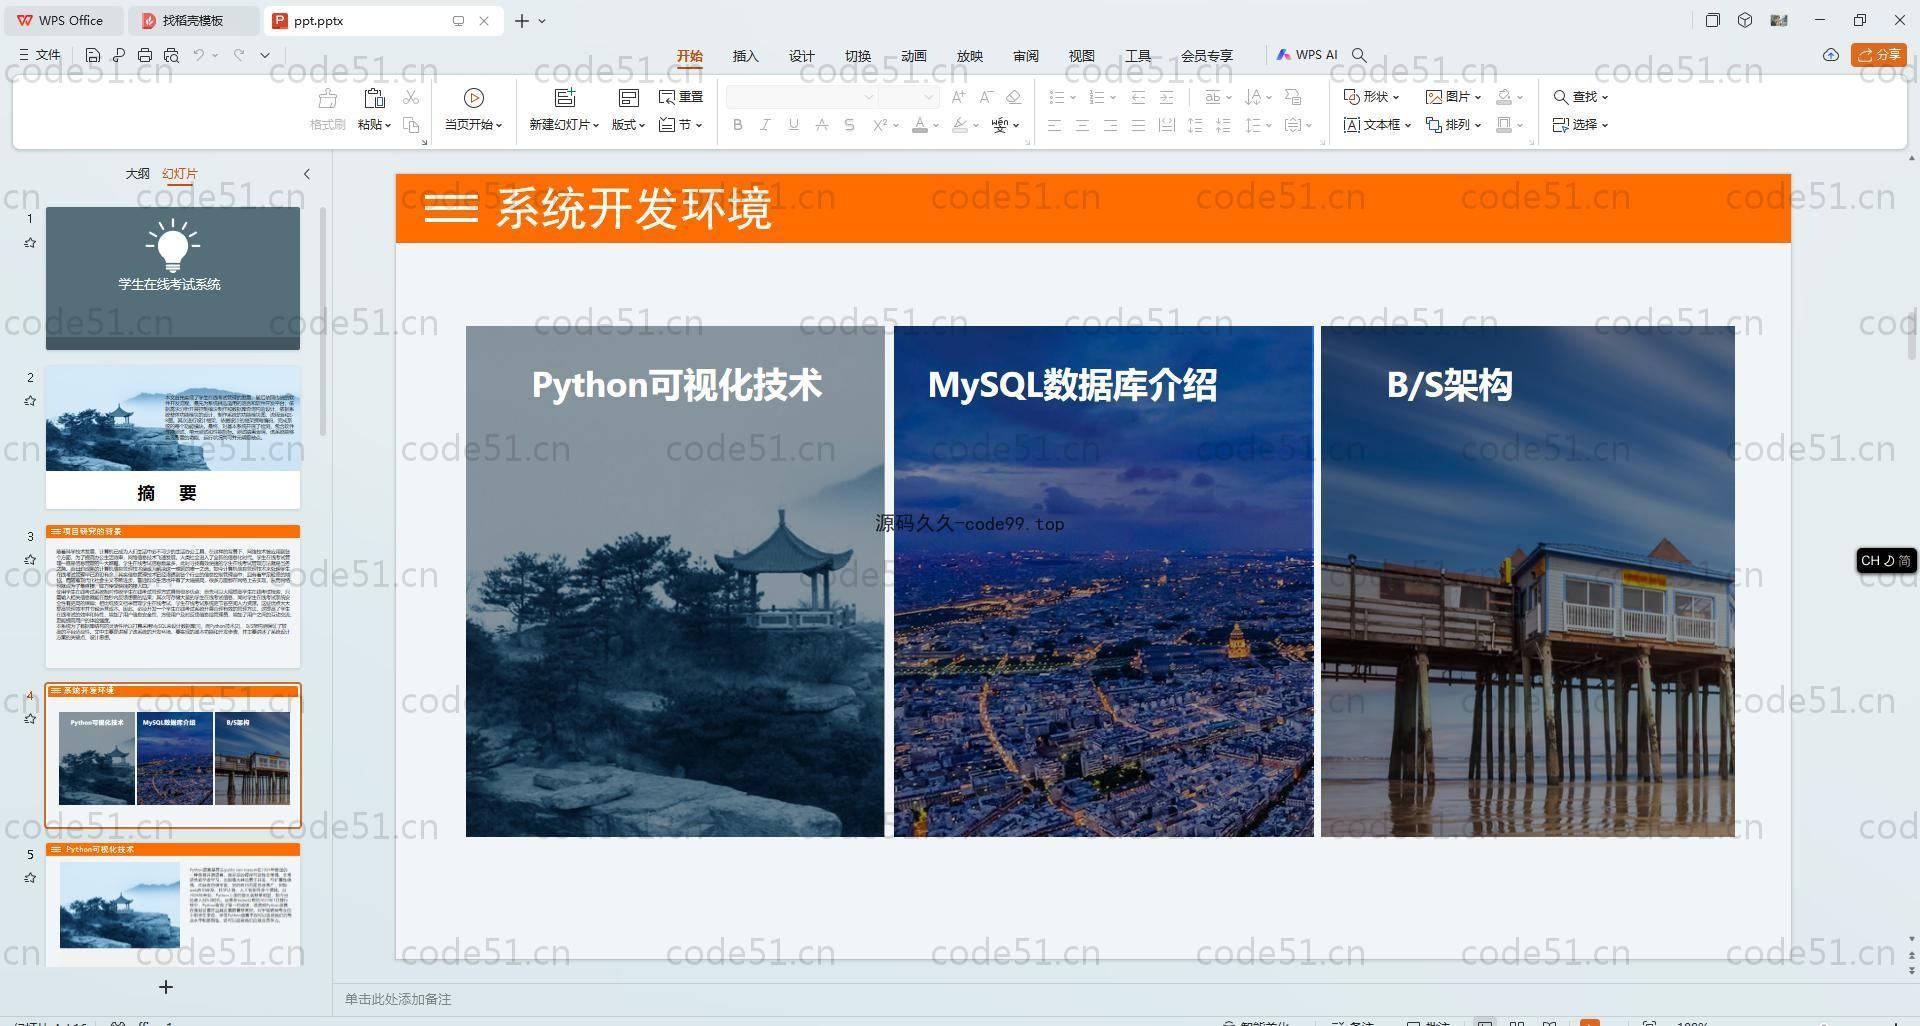Click the Print icon in quick toolbar
Screen dimensions: 1920x1026
pos(145,55)
